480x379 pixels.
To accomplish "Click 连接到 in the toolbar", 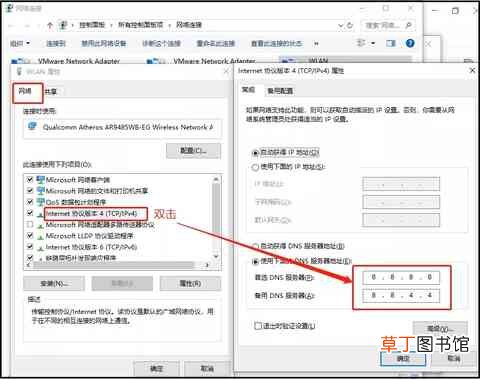I will [56, 43].
